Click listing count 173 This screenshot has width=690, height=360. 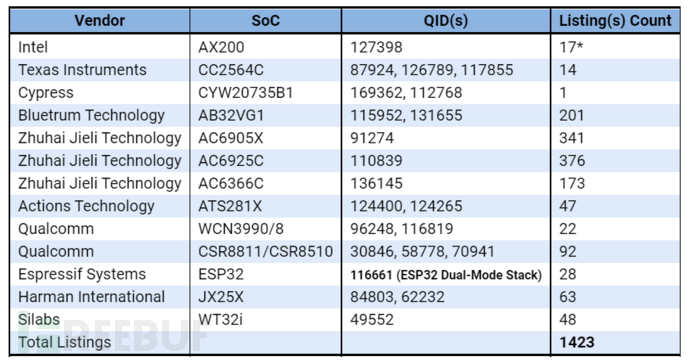coord(615,184)
